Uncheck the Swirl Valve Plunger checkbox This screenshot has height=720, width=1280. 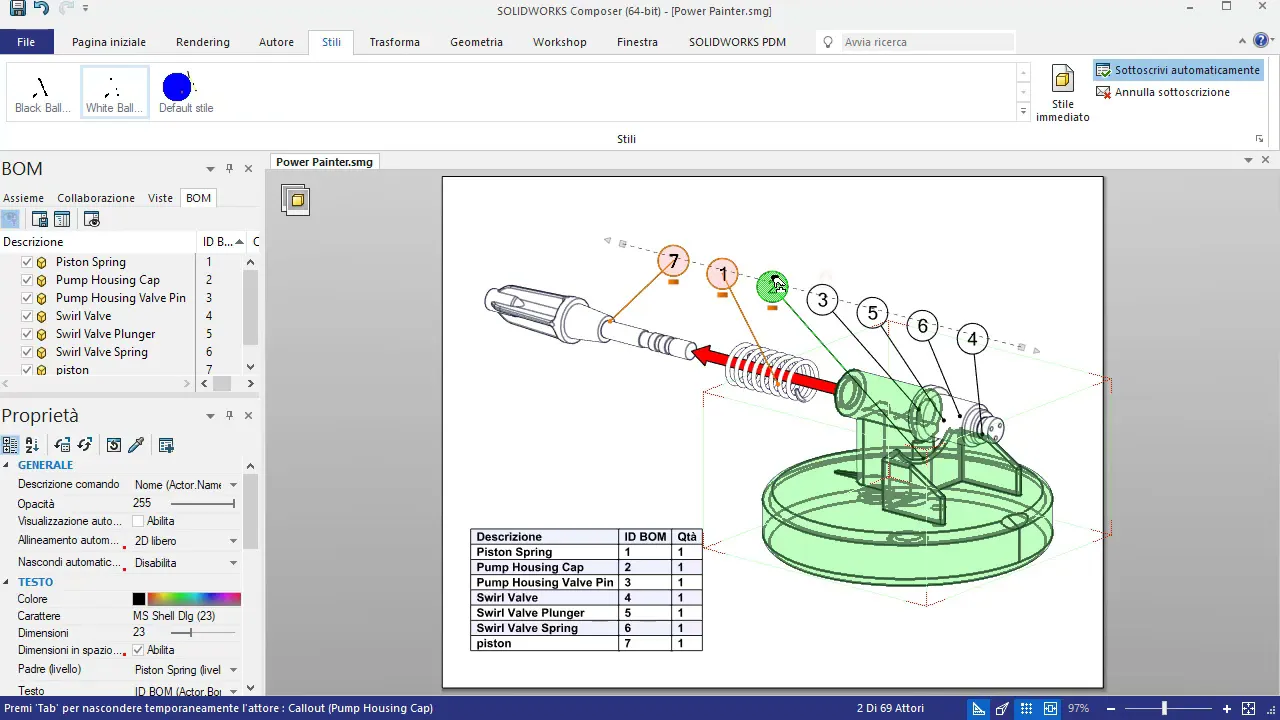27,334
